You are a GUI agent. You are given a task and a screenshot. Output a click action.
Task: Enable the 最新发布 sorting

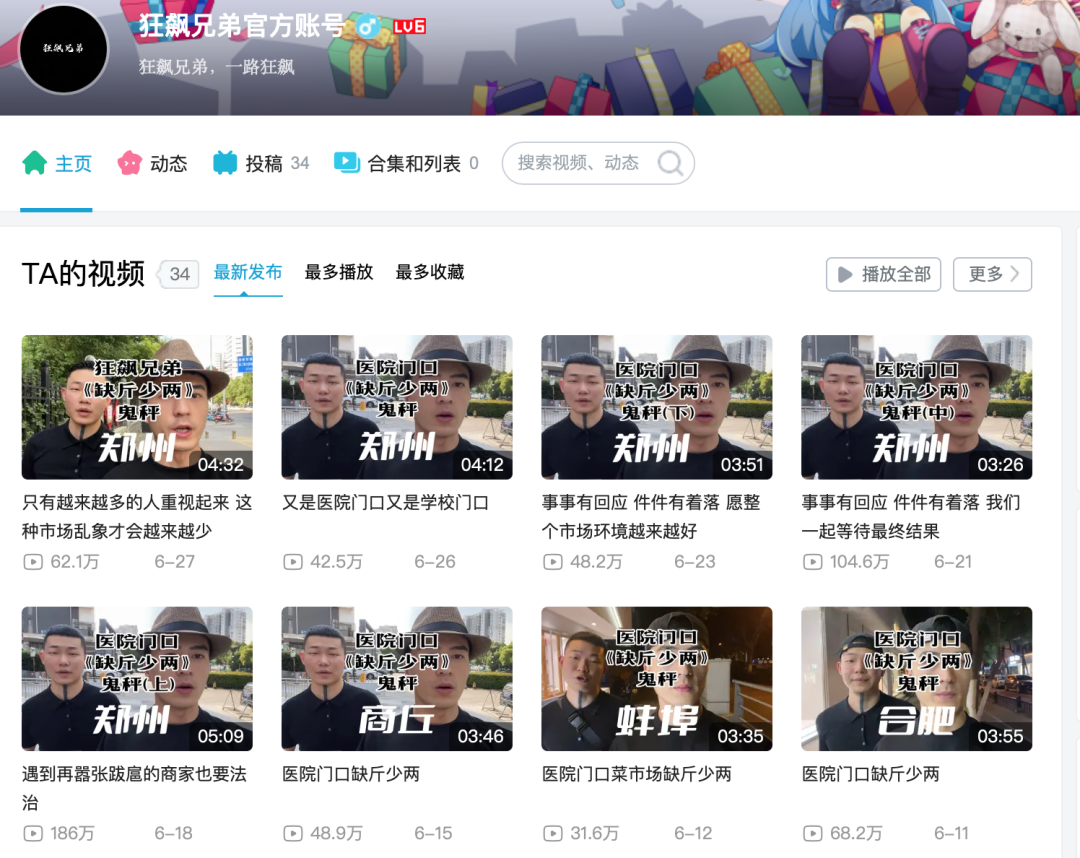click(x=248, y=270)
